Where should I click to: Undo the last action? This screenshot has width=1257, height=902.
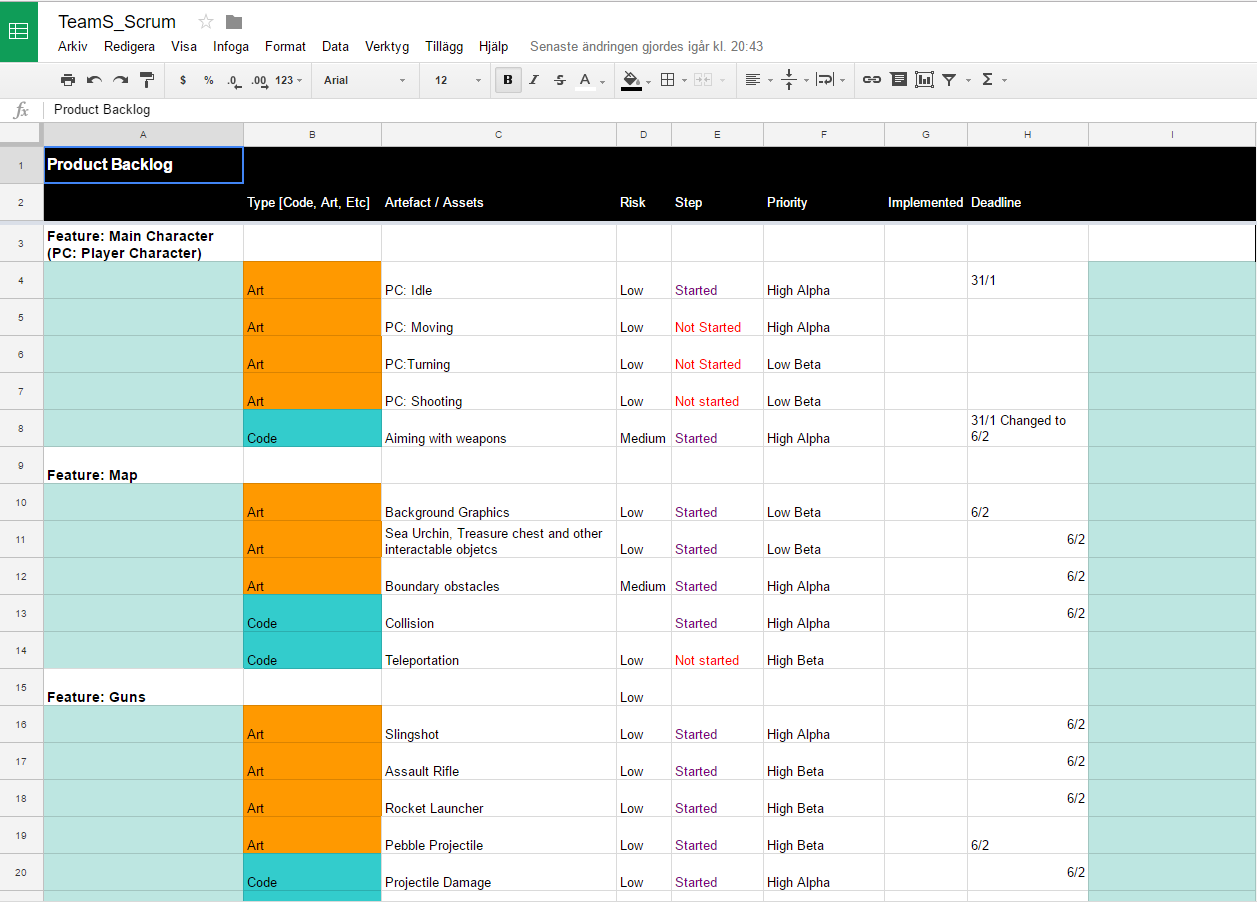pyautogui.click(x=94, y=80)
